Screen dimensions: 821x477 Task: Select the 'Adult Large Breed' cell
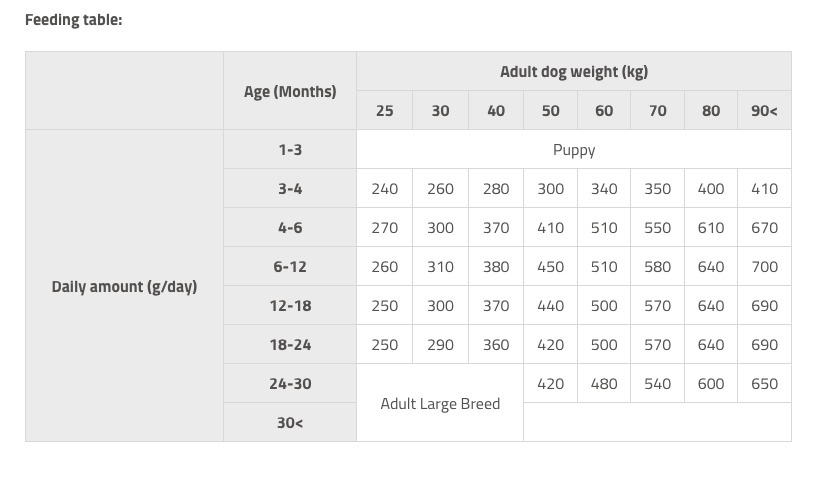(x=440, y=404)
